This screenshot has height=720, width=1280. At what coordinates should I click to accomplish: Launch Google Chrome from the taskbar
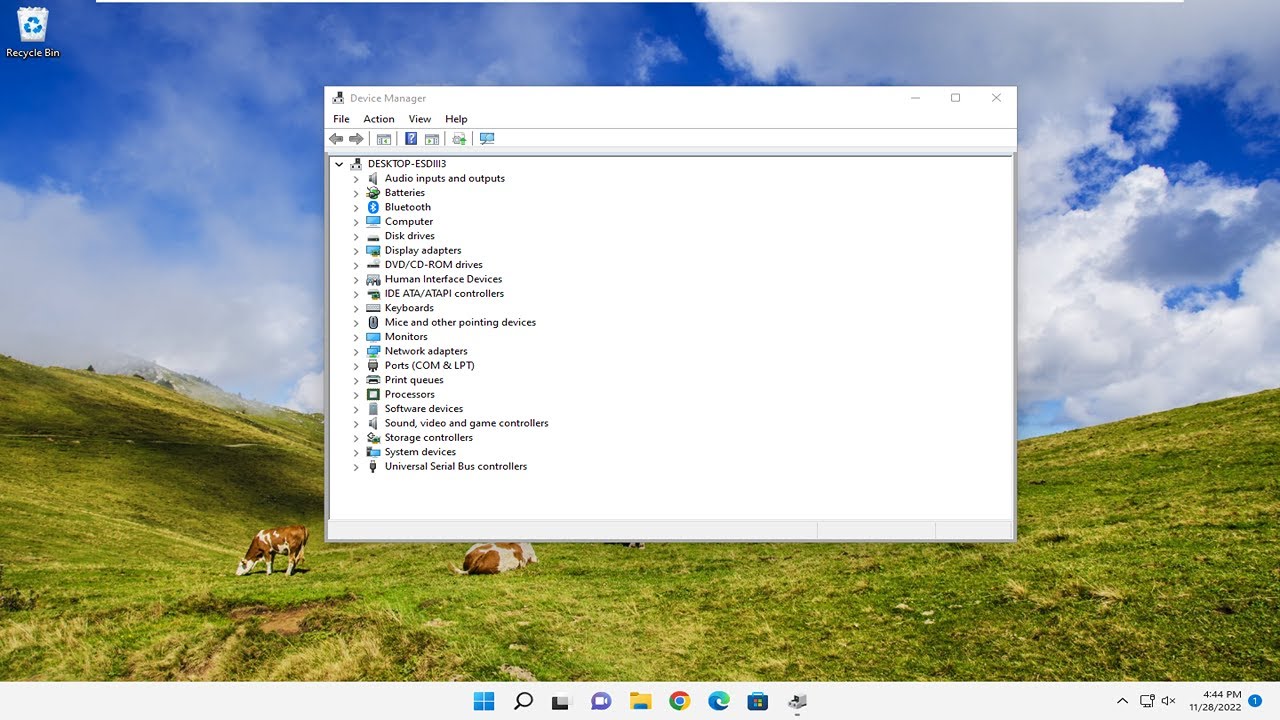[x=679, y=701]
